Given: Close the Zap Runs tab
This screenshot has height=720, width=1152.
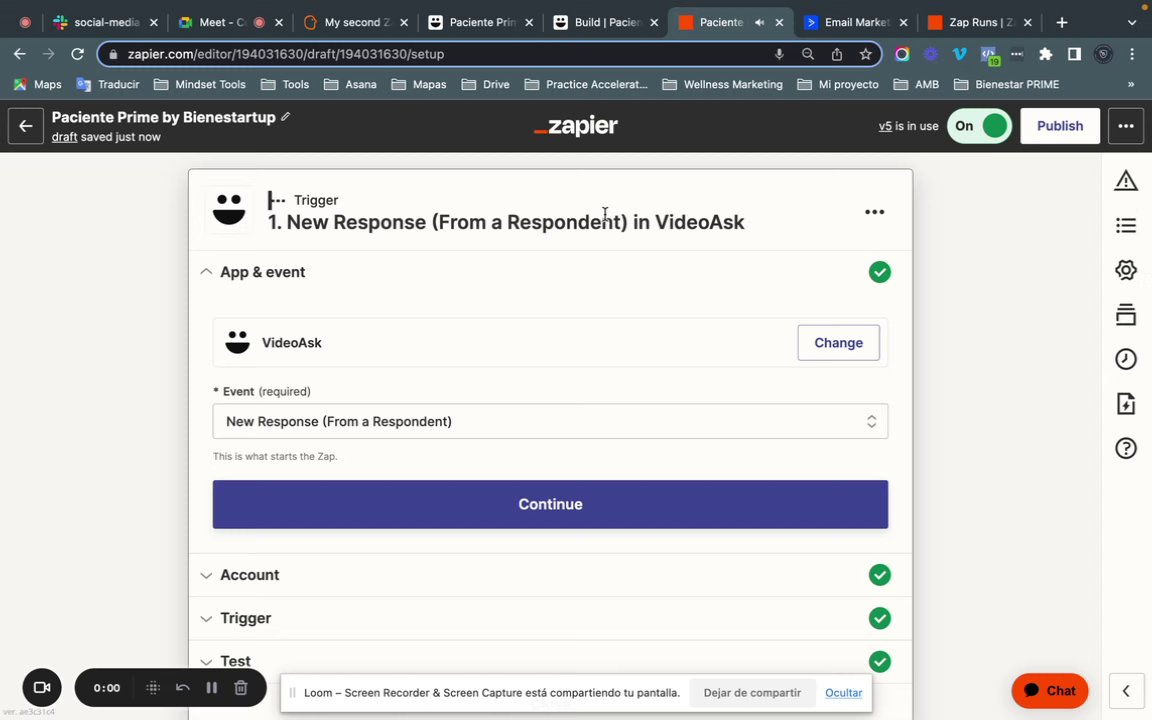Looking at the screenshot, I should 1027,23.
